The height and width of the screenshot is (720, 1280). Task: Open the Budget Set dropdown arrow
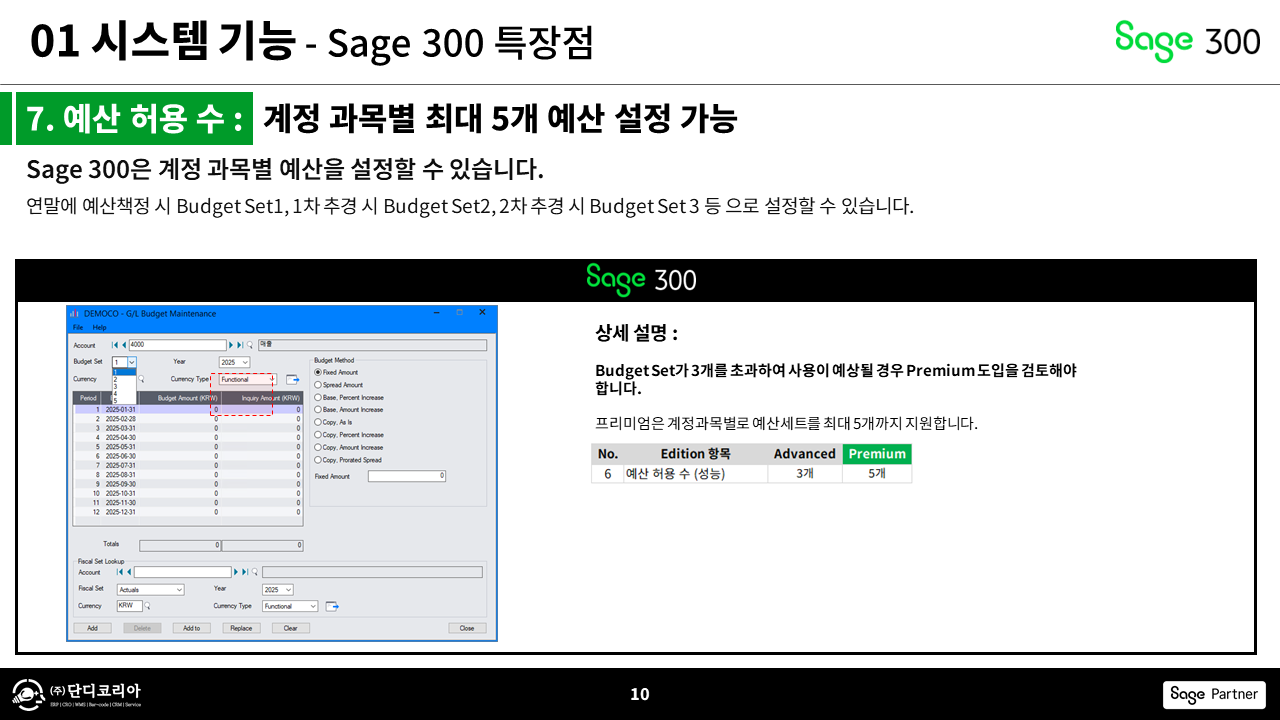pyautogui.click(x=132, y=362)
